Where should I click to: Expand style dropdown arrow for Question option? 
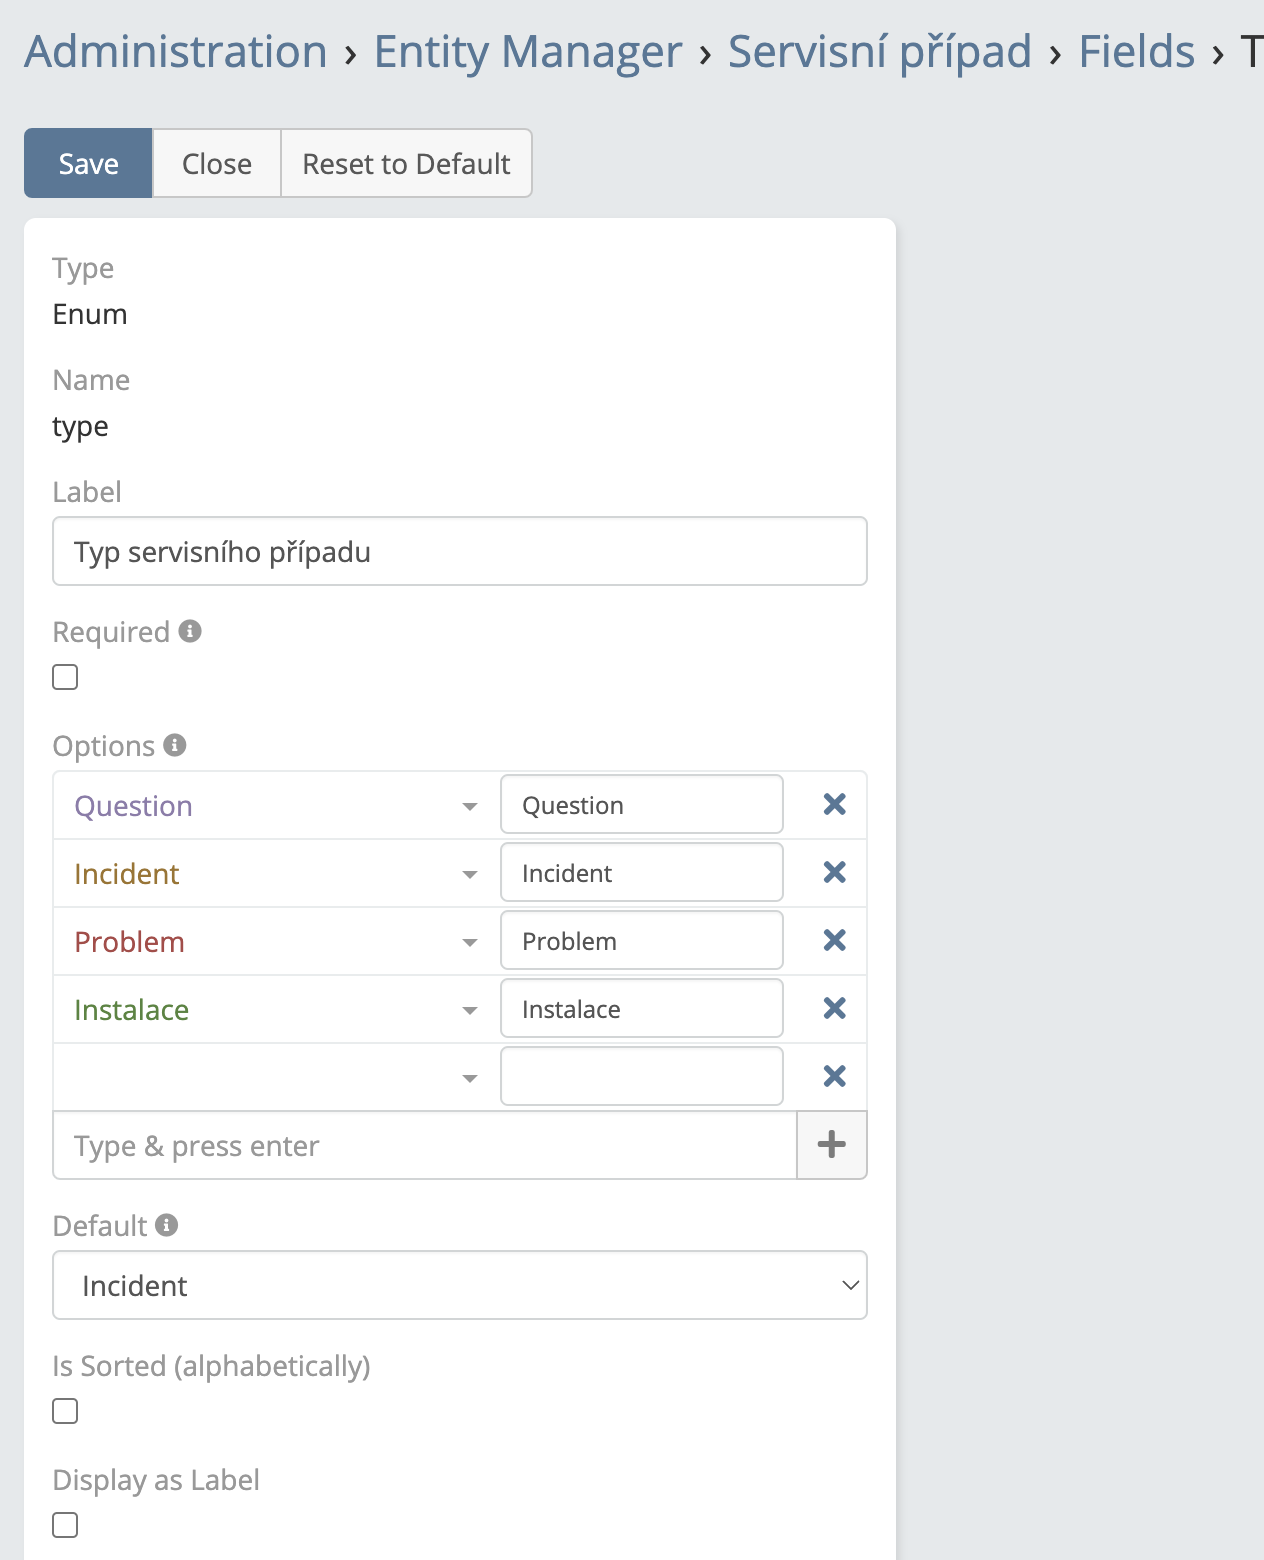(x=469, y=807)
